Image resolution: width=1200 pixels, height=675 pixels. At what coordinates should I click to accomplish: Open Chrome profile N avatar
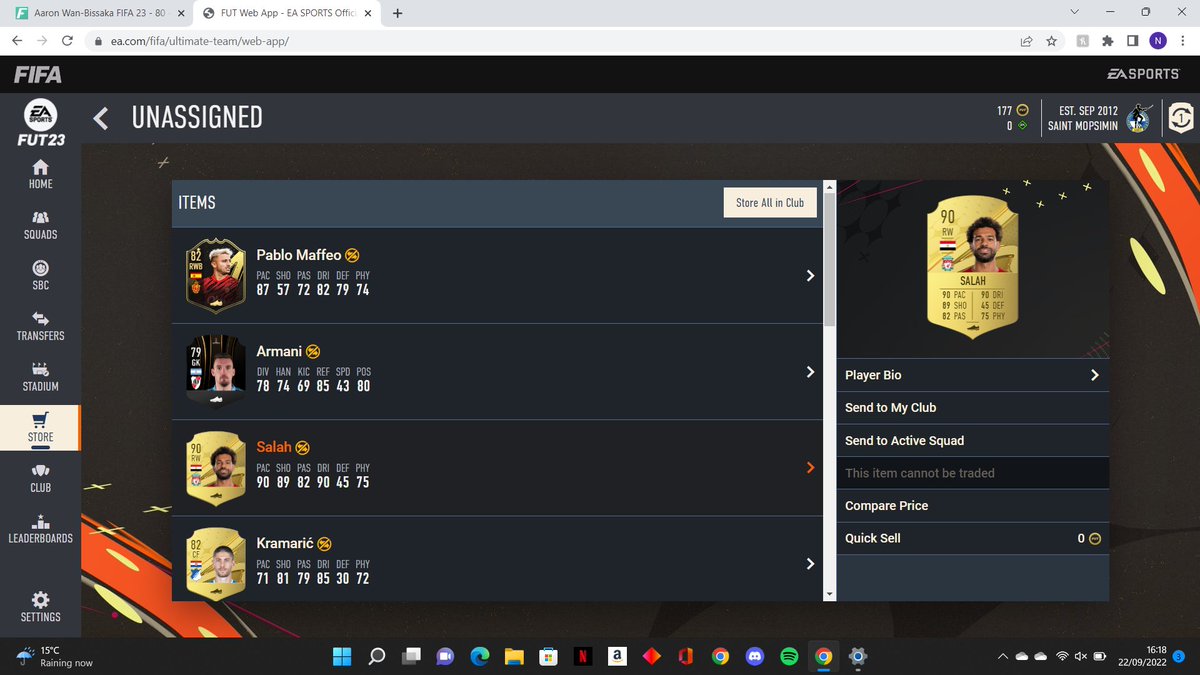[1158, 41]
